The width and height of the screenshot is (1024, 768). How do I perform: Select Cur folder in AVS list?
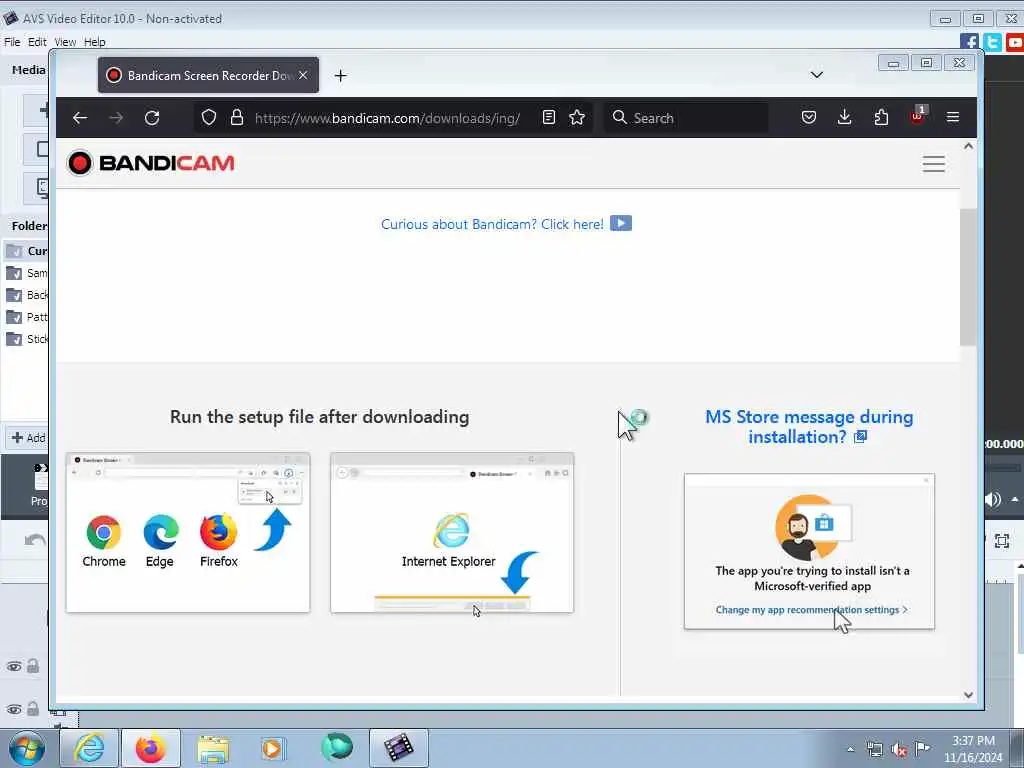pyautogui.click(x=27, y=251)
